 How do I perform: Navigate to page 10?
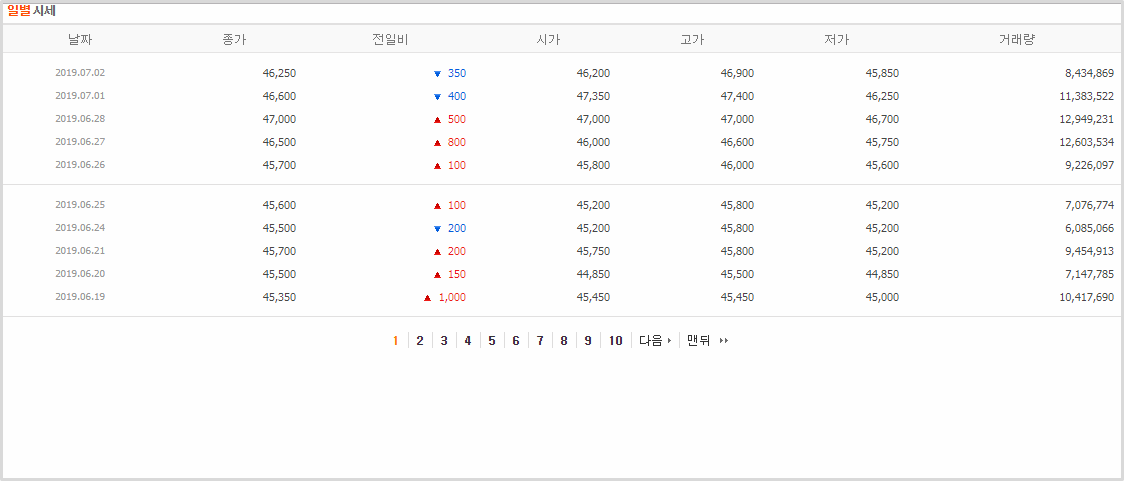[616, 340]
